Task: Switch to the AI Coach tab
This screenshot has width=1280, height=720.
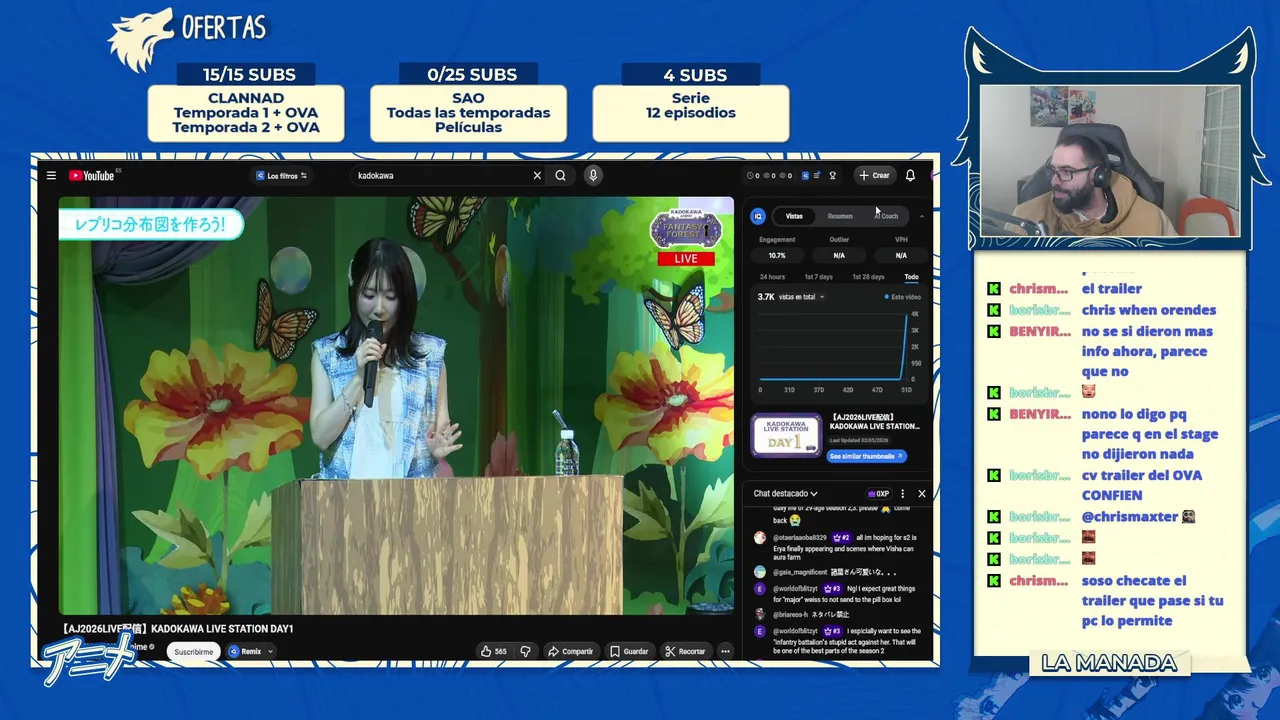Action: click(886, 216)
